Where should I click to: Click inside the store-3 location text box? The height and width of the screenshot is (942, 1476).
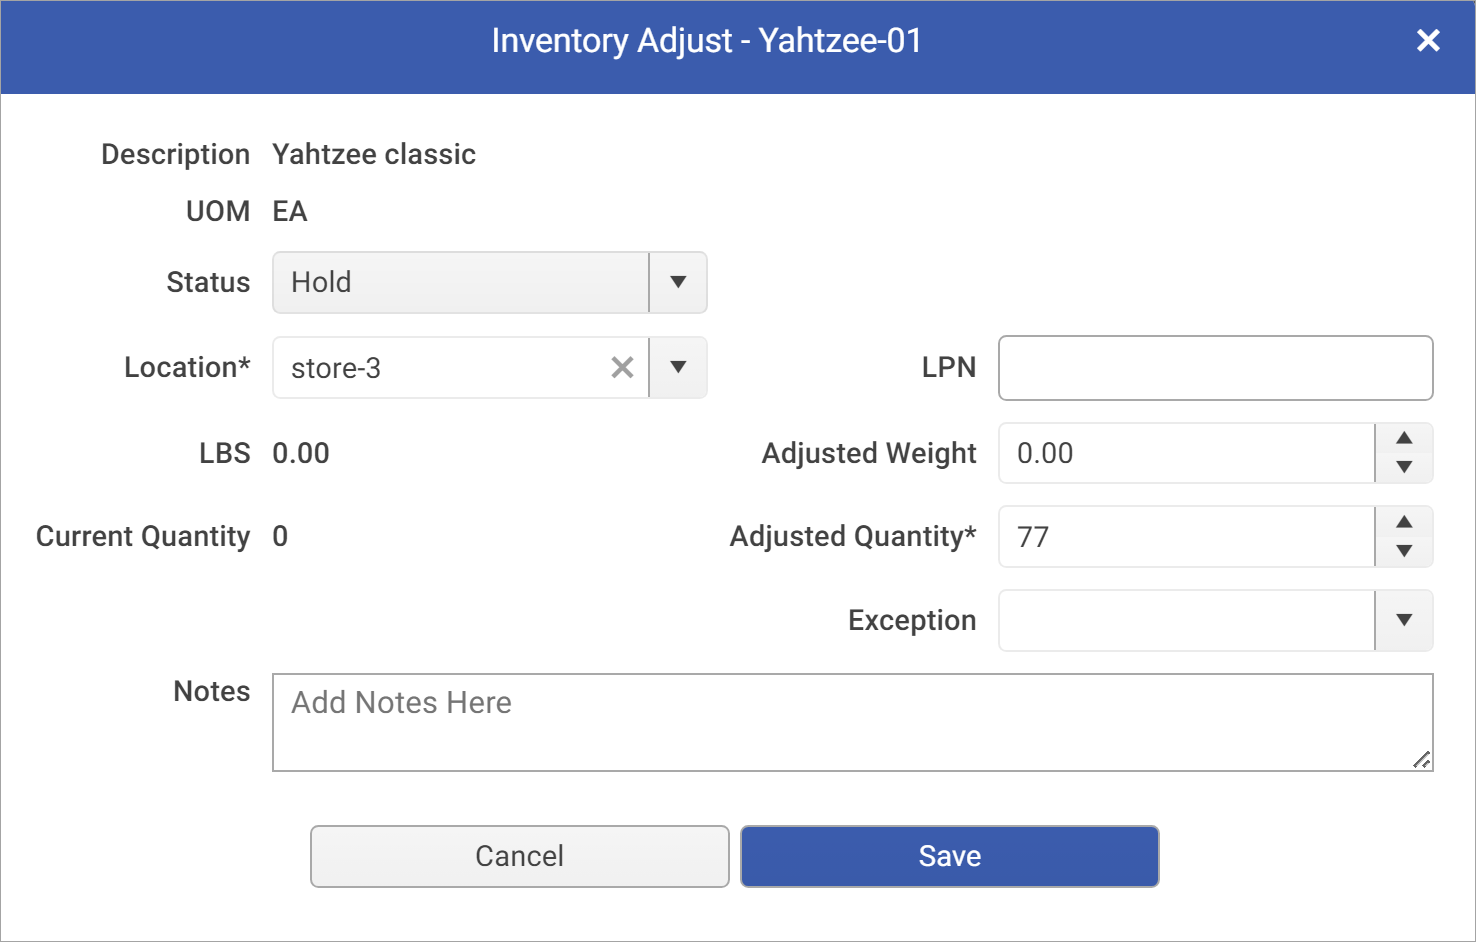(440, 368)
